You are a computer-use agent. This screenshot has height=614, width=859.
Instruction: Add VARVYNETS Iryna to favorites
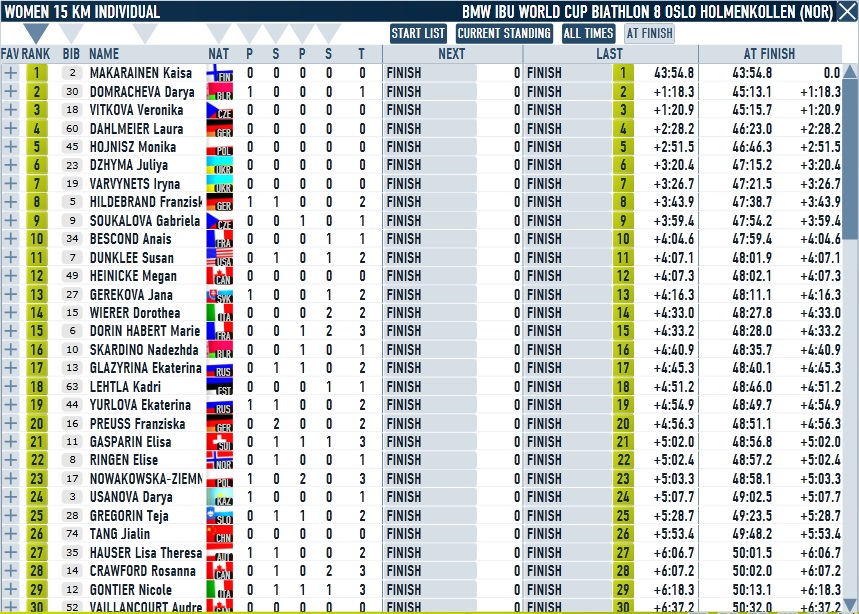(x=11, y=183)
